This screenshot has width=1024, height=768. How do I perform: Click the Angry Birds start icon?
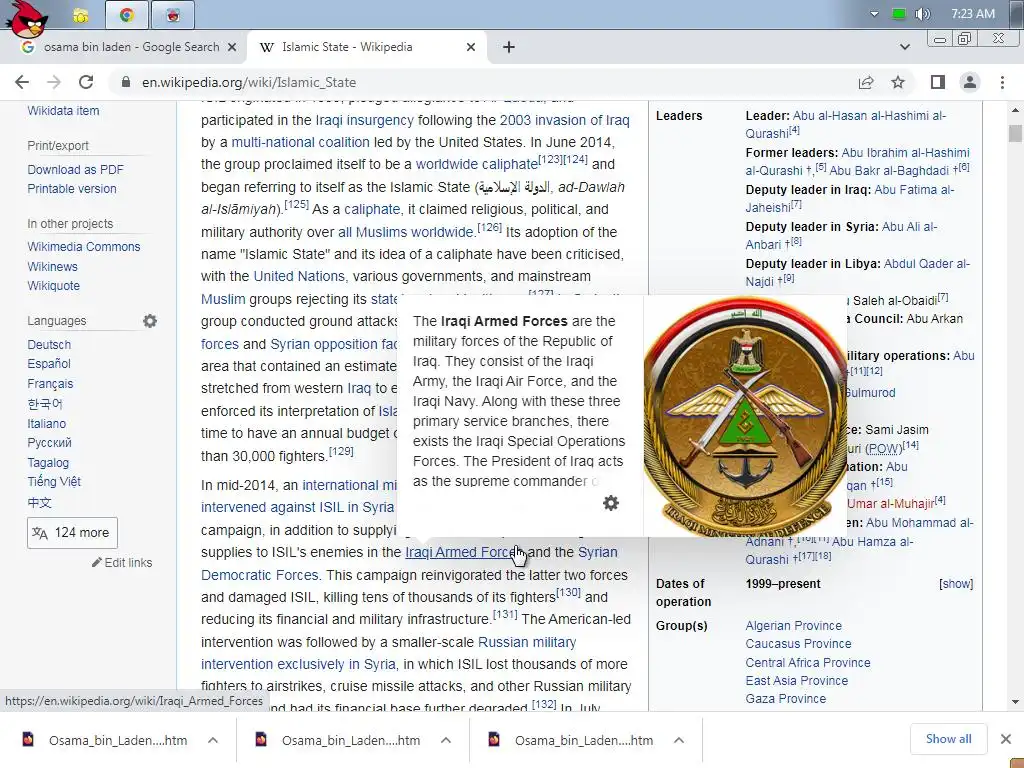27,20
